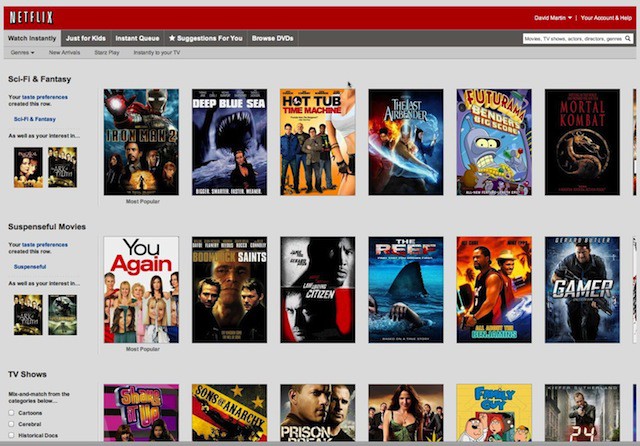
Task: Open the Prison Break poster
Action: pyautogui.click(x=318, y=413)
